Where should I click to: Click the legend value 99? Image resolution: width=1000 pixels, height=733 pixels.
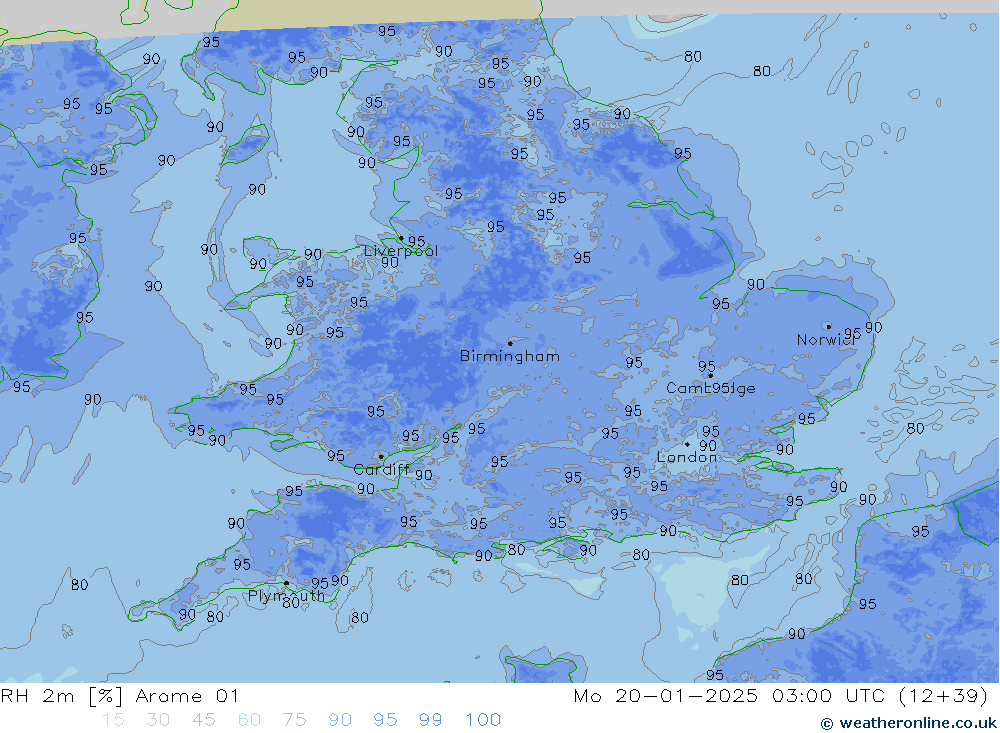coord(430,720)
